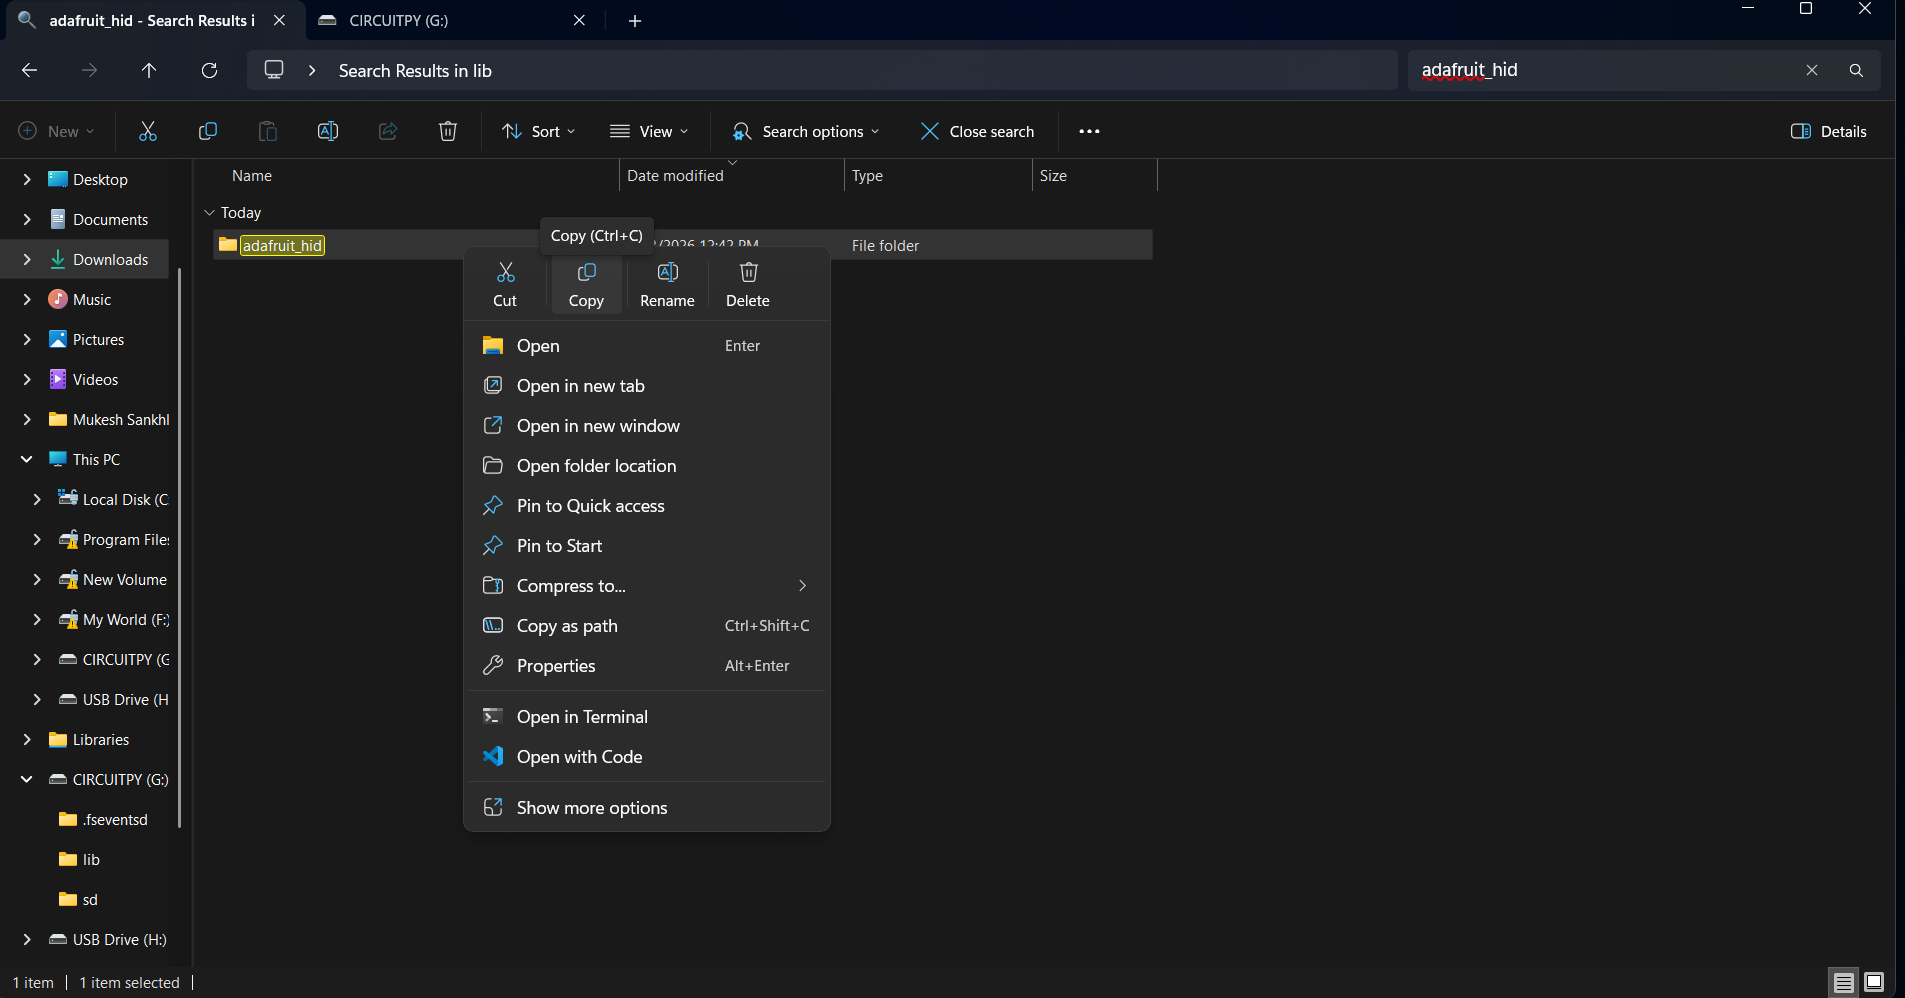Click the PC icon in address bar
This screenshot has width=1905, height=998.
274,70
